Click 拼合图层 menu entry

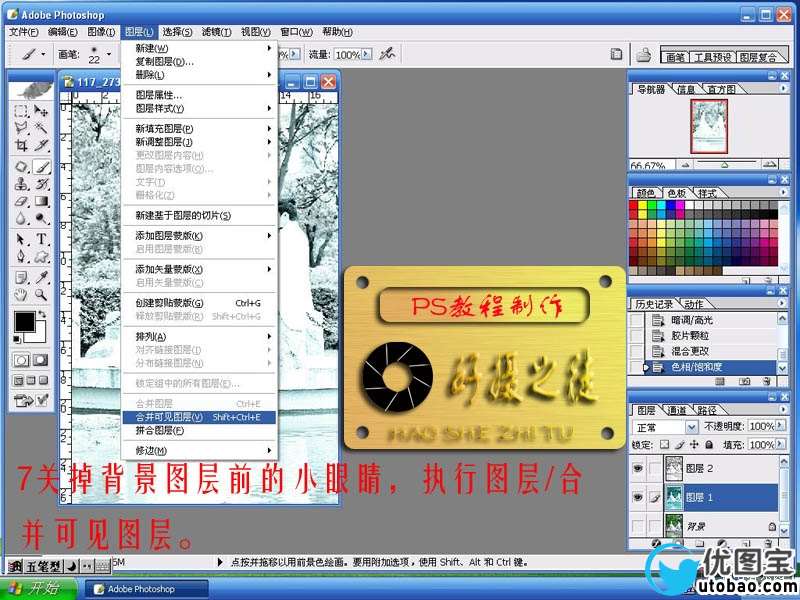(x=199, y=431)
